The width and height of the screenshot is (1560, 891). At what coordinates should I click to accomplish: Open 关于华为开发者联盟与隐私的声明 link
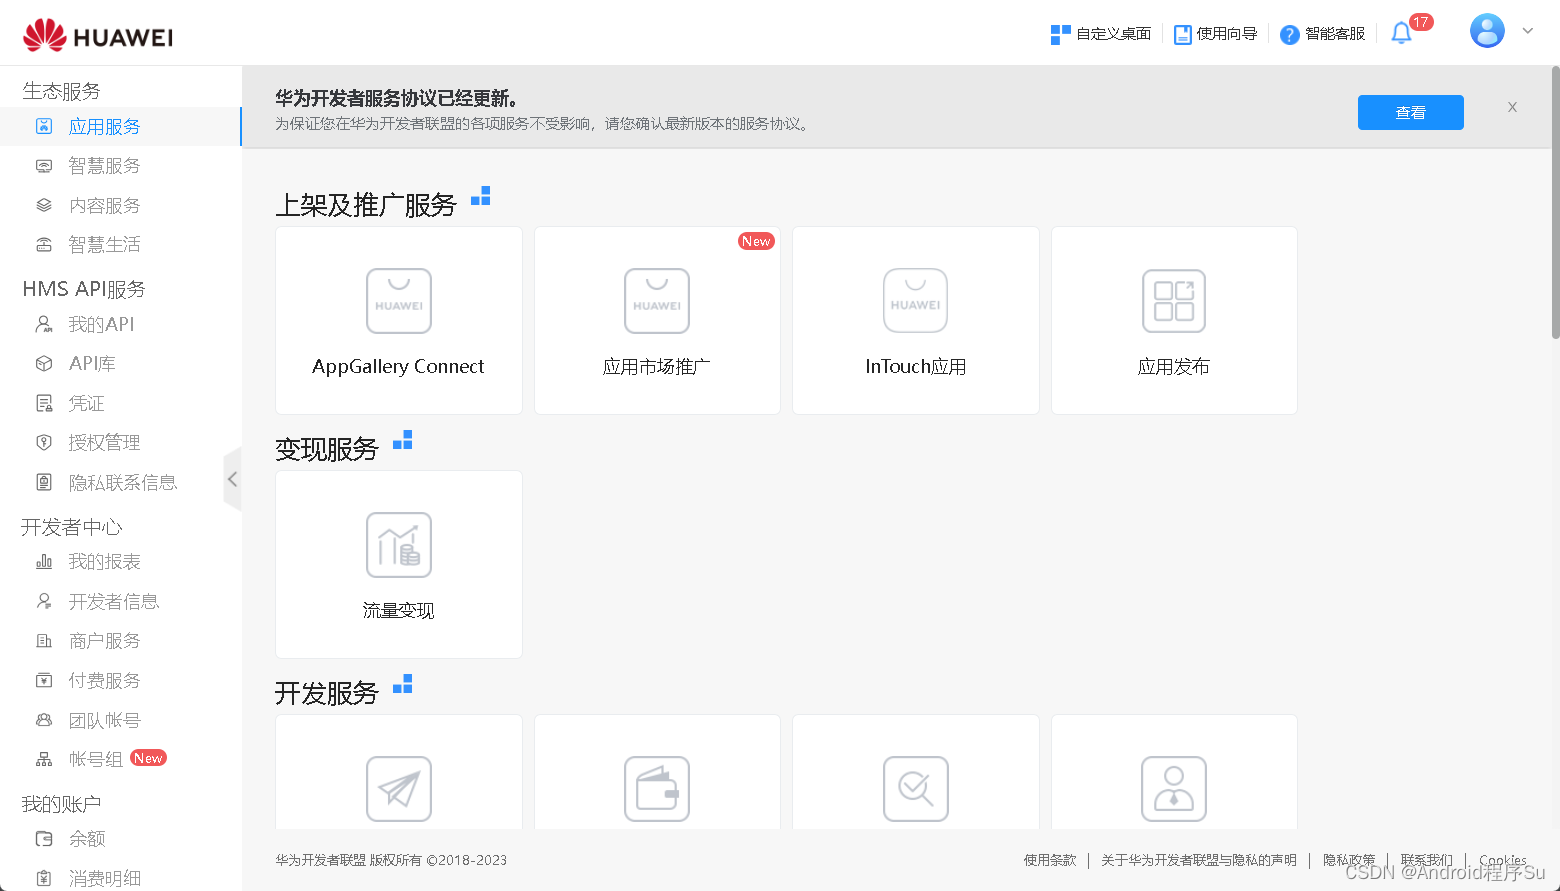click(1199, 860)
